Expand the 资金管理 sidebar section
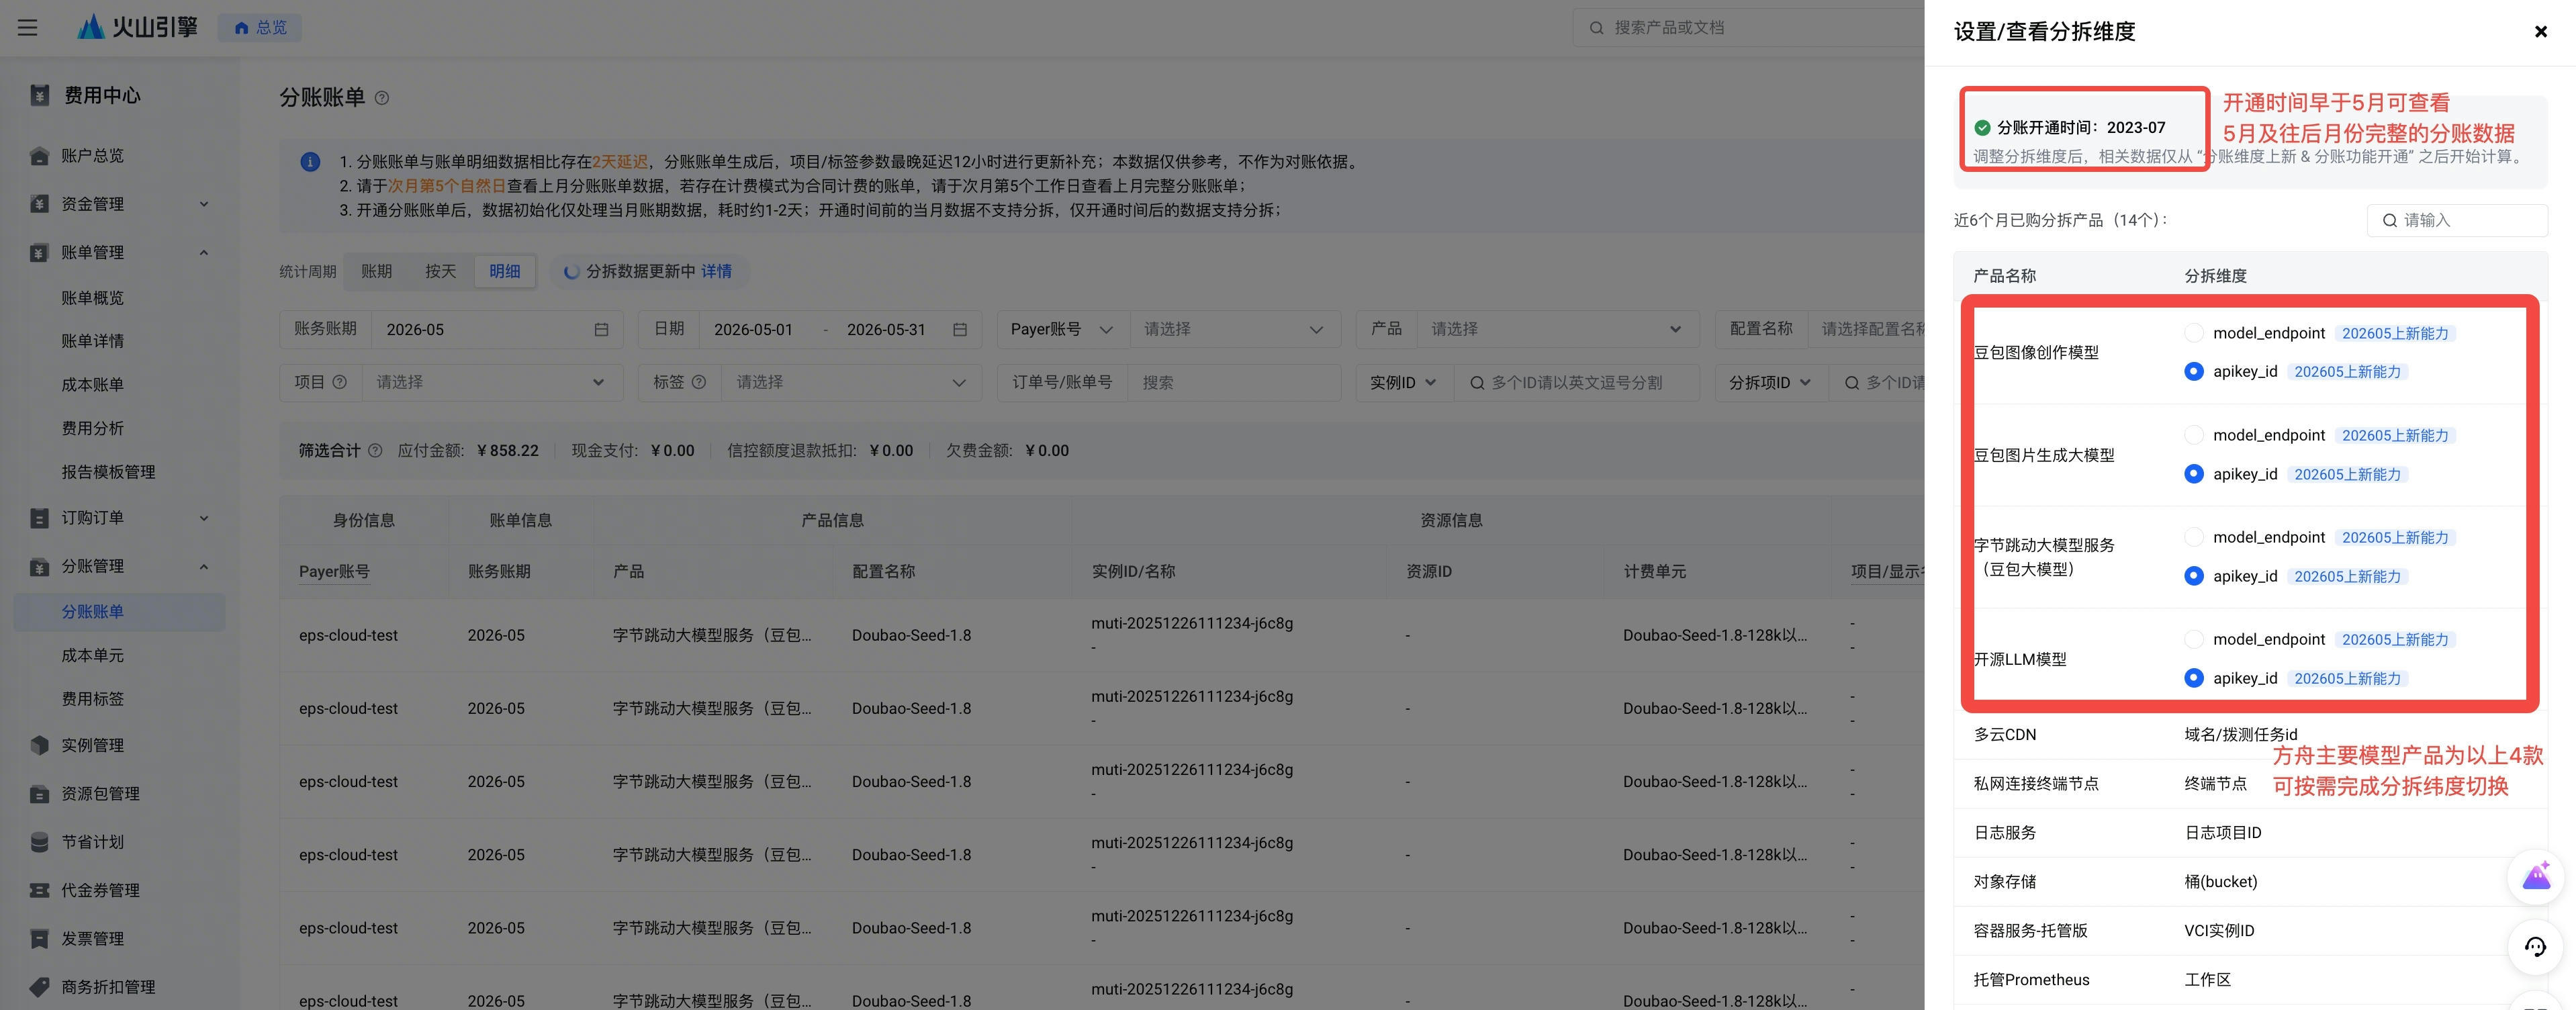 pos(120,204)
